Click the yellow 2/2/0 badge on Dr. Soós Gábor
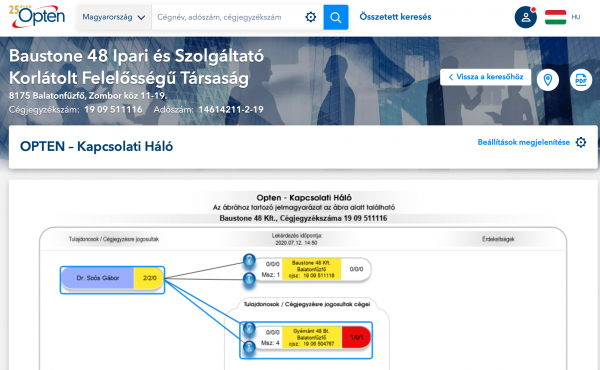The width and height of the screenshot is (600, 370). point(149,278)
